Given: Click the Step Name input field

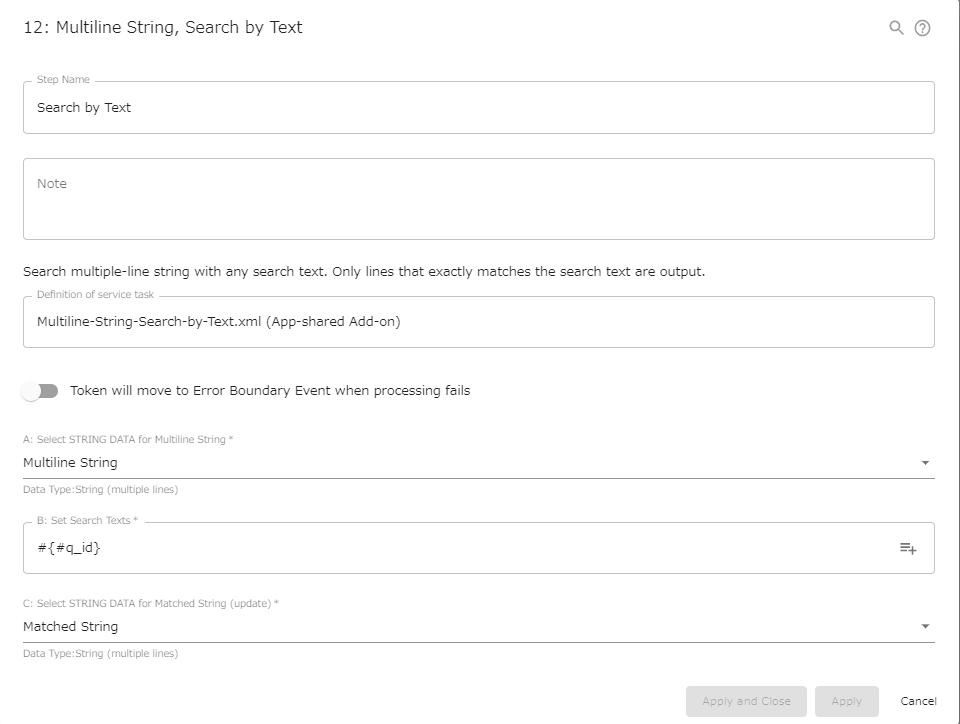Looking at the screenshot, I should (x=478, y=108).
